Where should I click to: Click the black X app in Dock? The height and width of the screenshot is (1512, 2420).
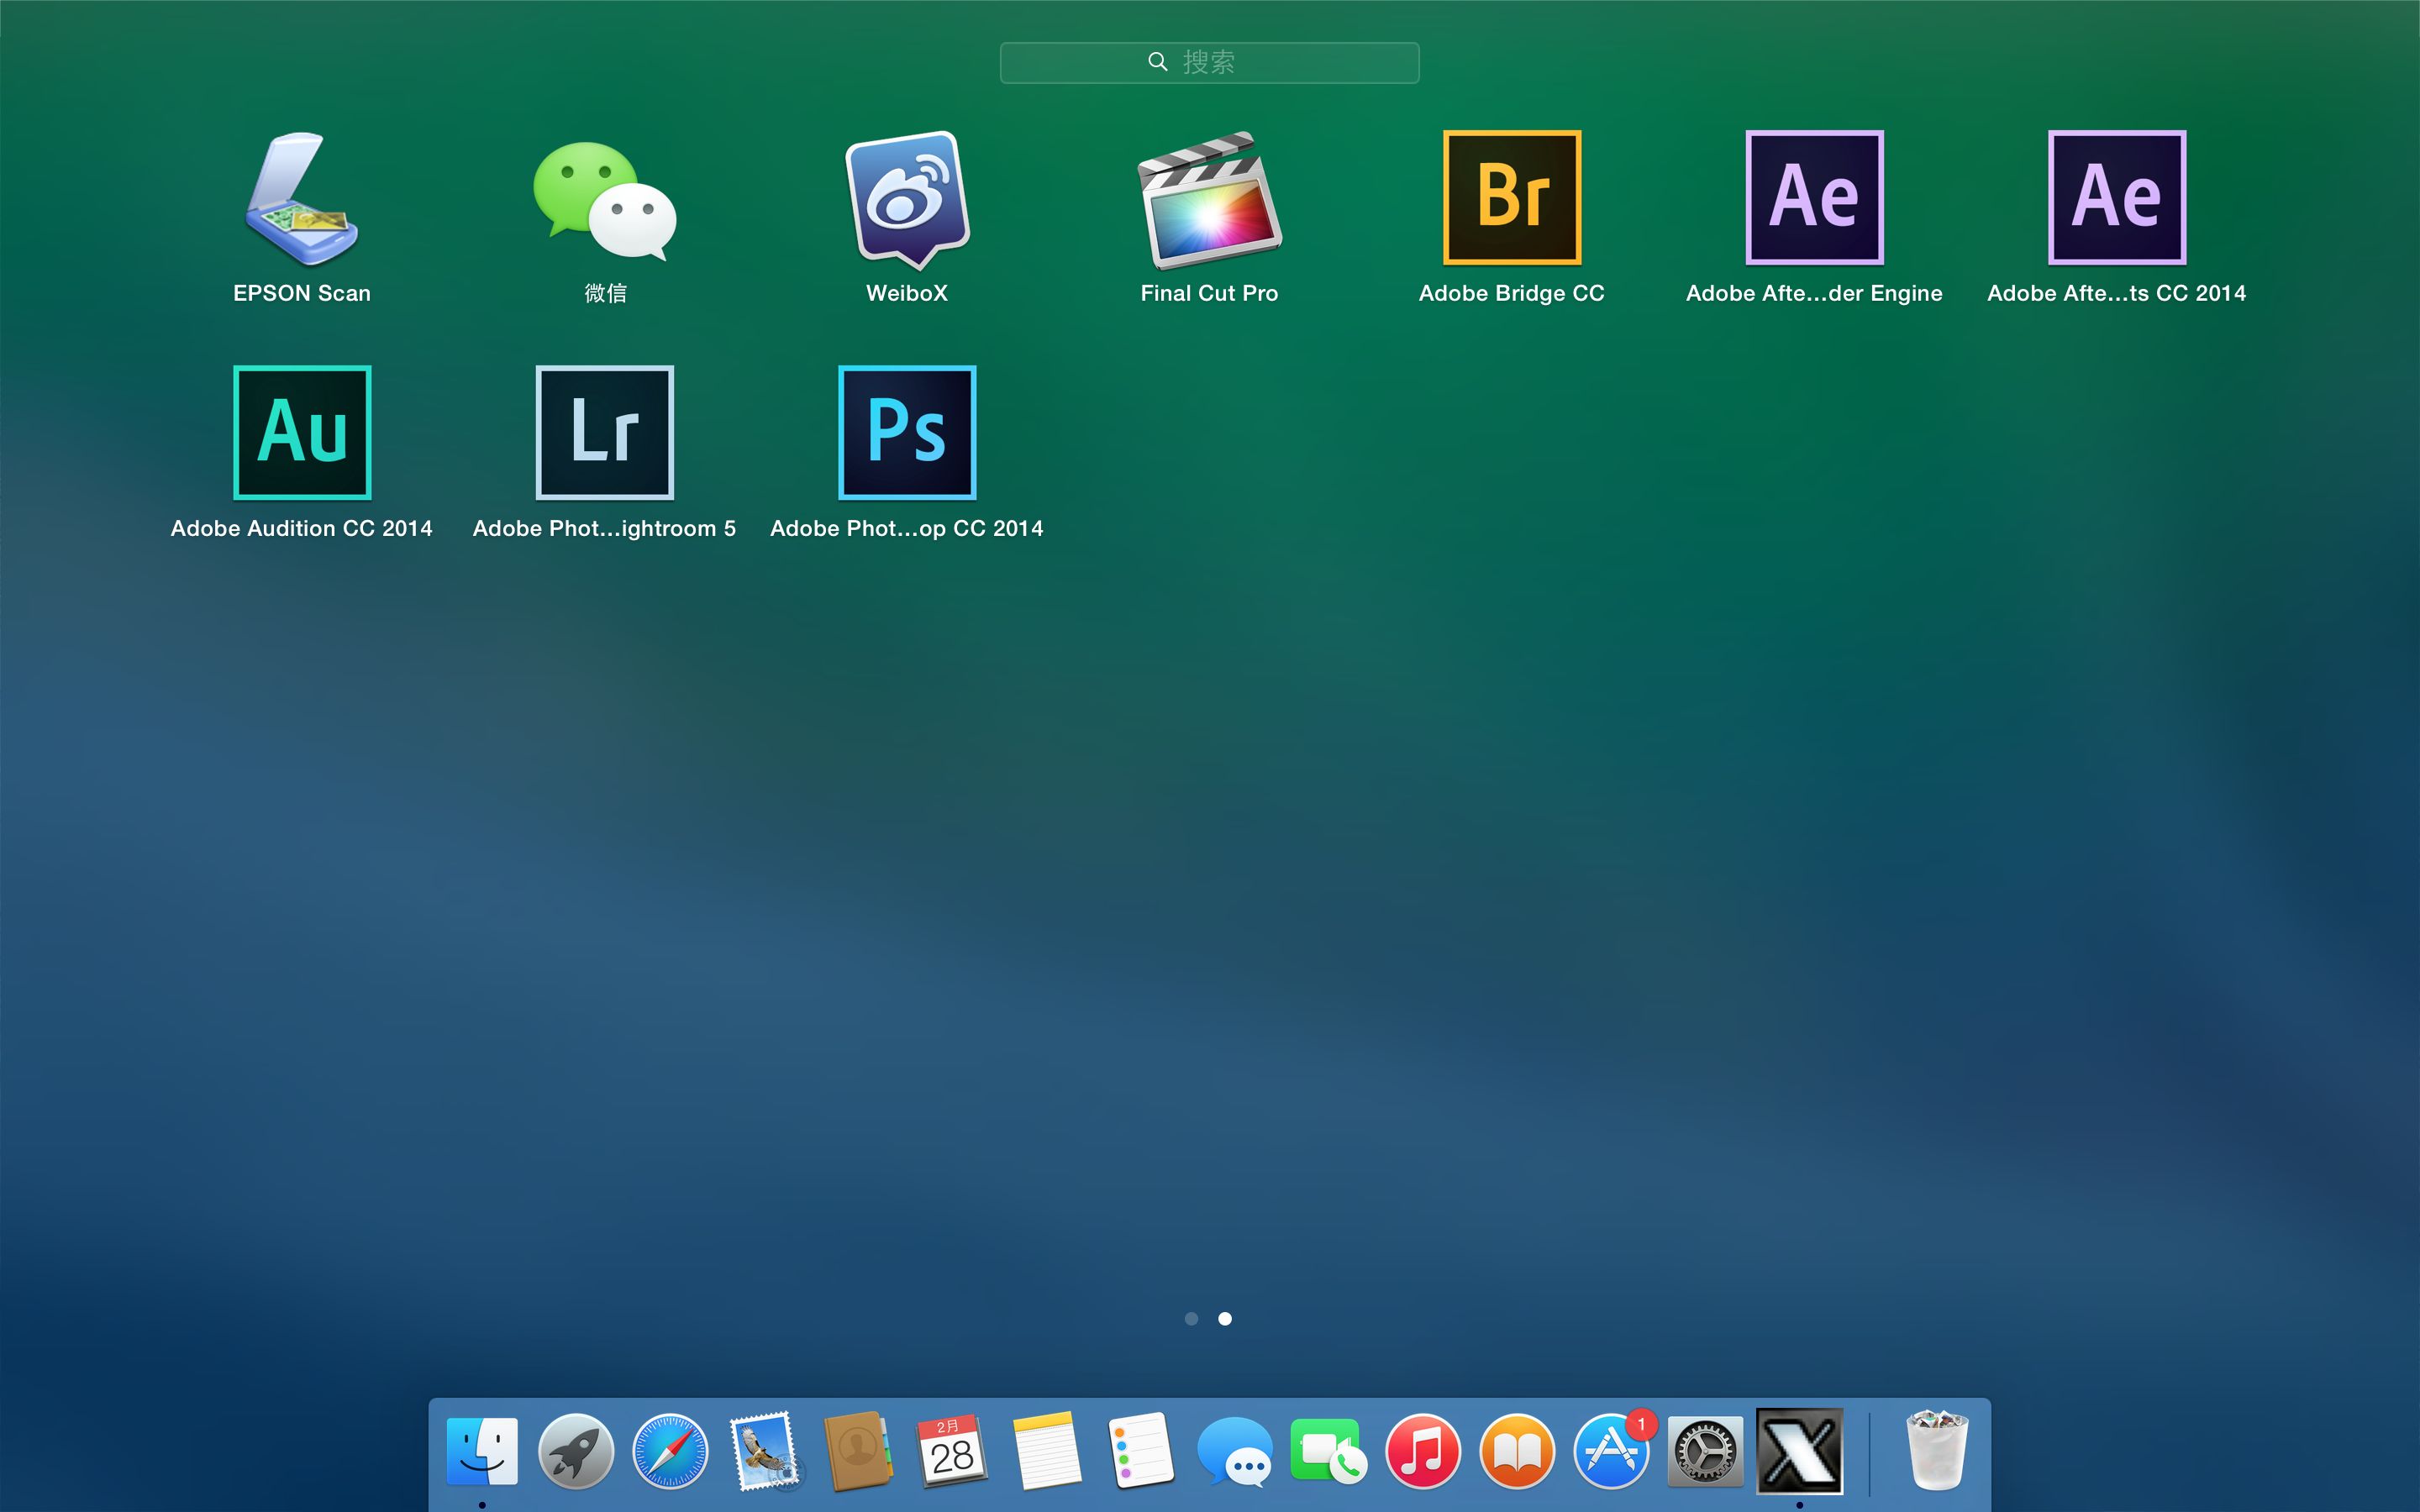pos(1800,1452)
